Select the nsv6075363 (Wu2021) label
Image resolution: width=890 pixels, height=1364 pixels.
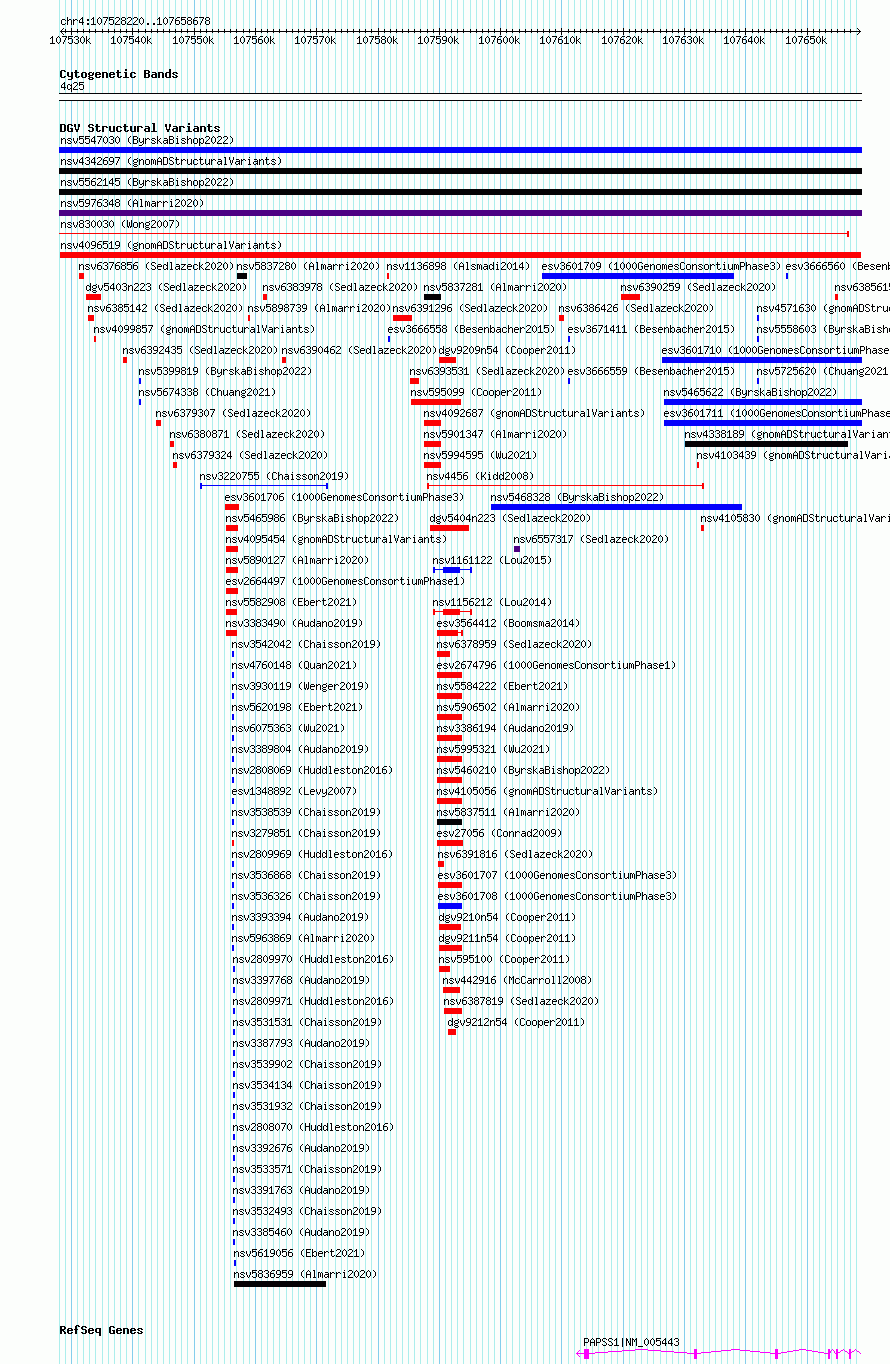(288, 728)
